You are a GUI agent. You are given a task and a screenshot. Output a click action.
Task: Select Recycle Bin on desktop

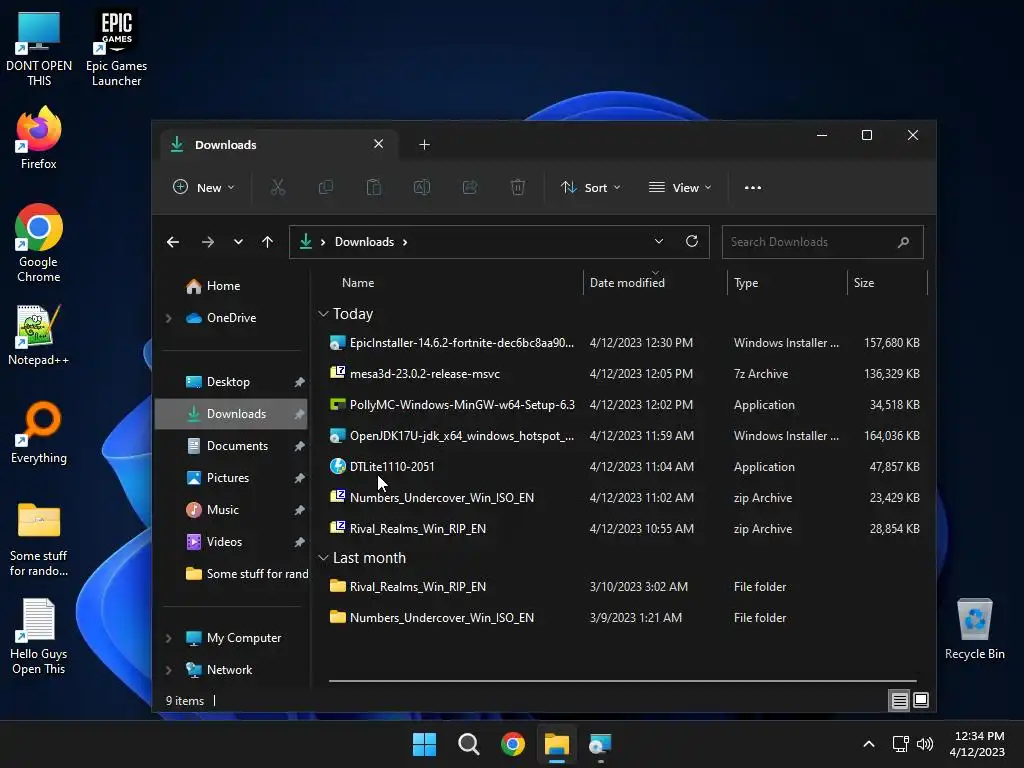(x=974, y=629)
